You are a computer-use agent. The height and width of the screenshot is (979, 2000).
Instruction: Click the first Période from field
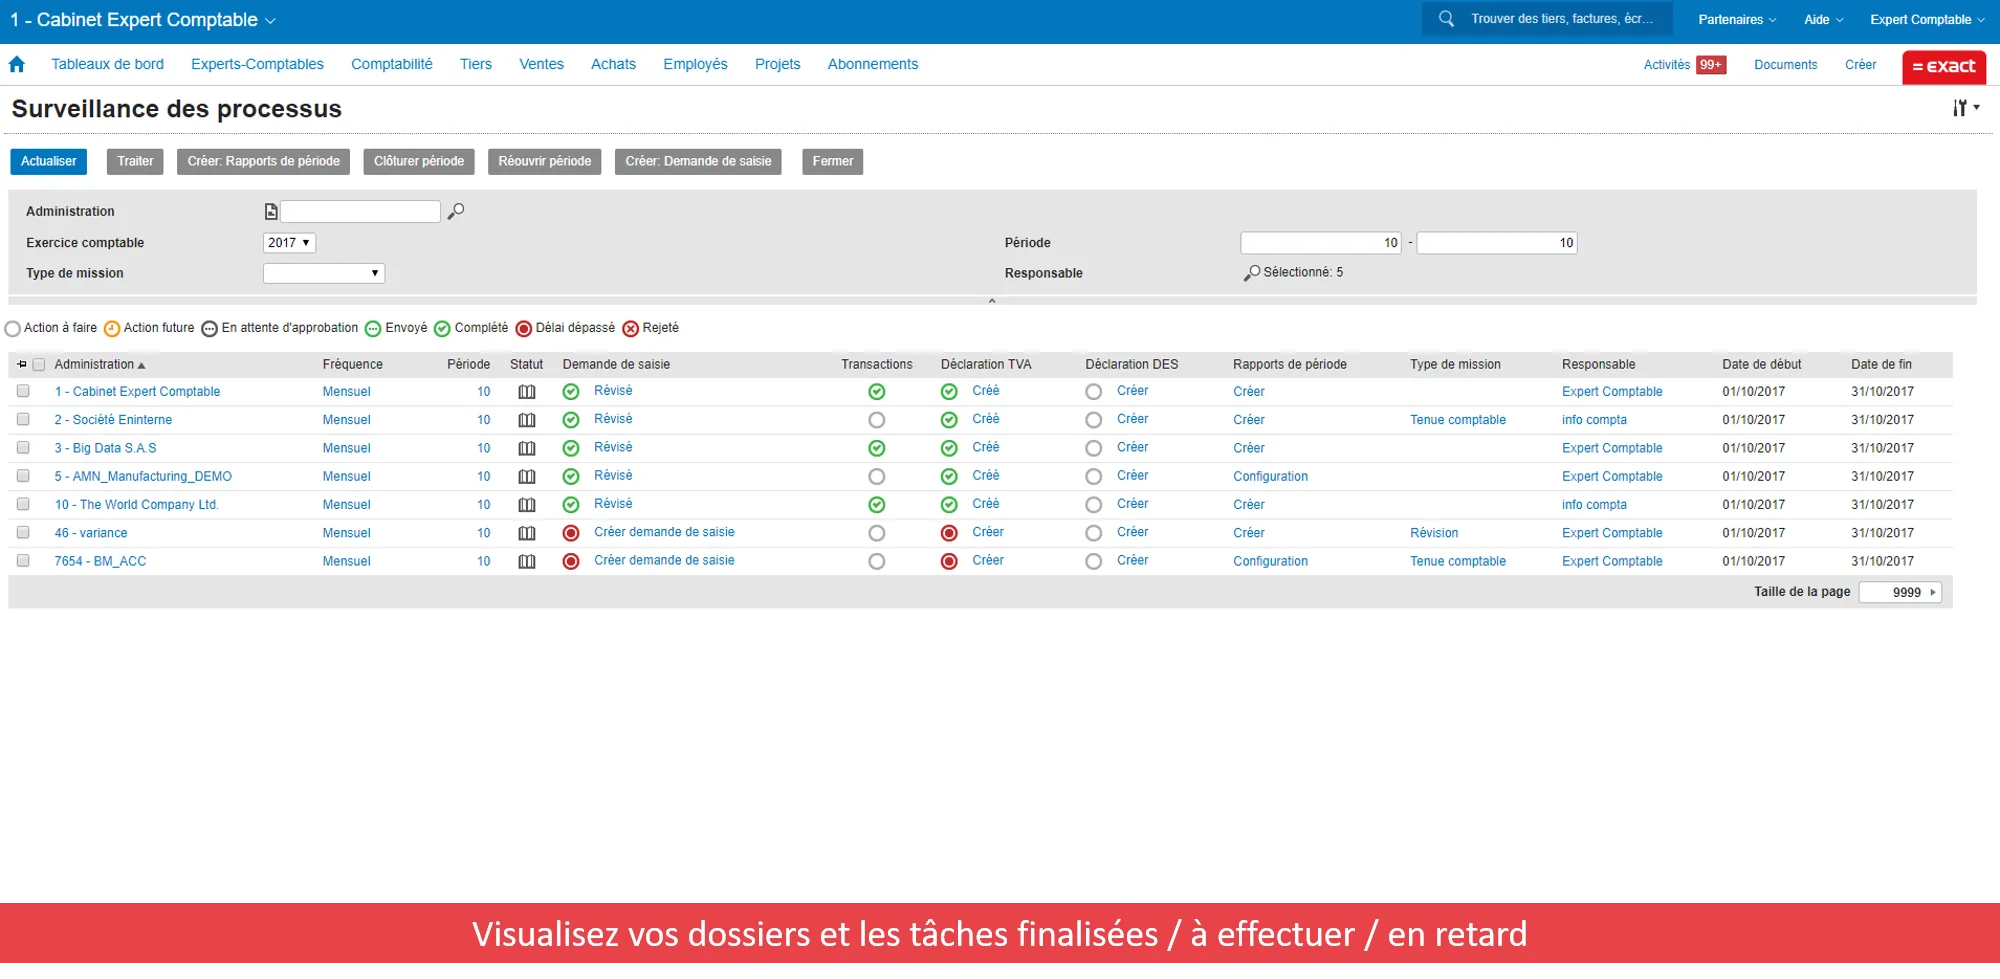1321,243
